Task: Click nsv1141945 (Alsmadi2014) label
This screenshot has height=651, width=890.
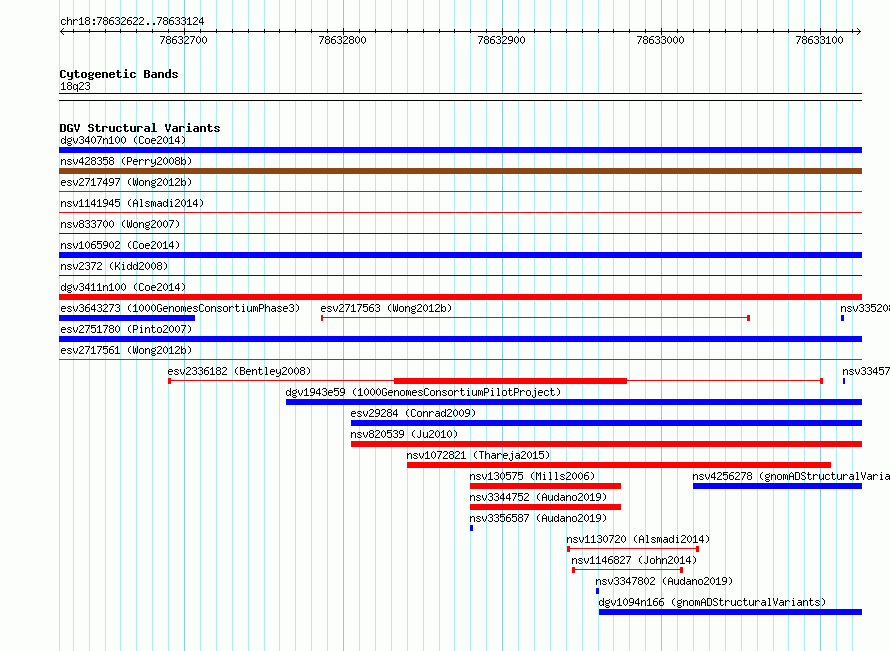Action: point(132,203)
